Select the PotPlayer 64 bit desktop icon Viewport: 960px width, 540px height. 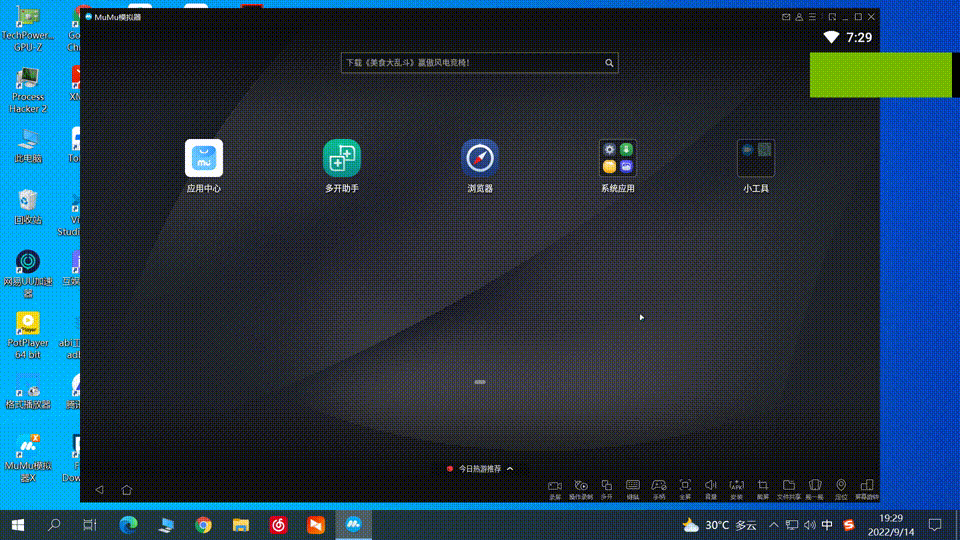tap(28, 336)
